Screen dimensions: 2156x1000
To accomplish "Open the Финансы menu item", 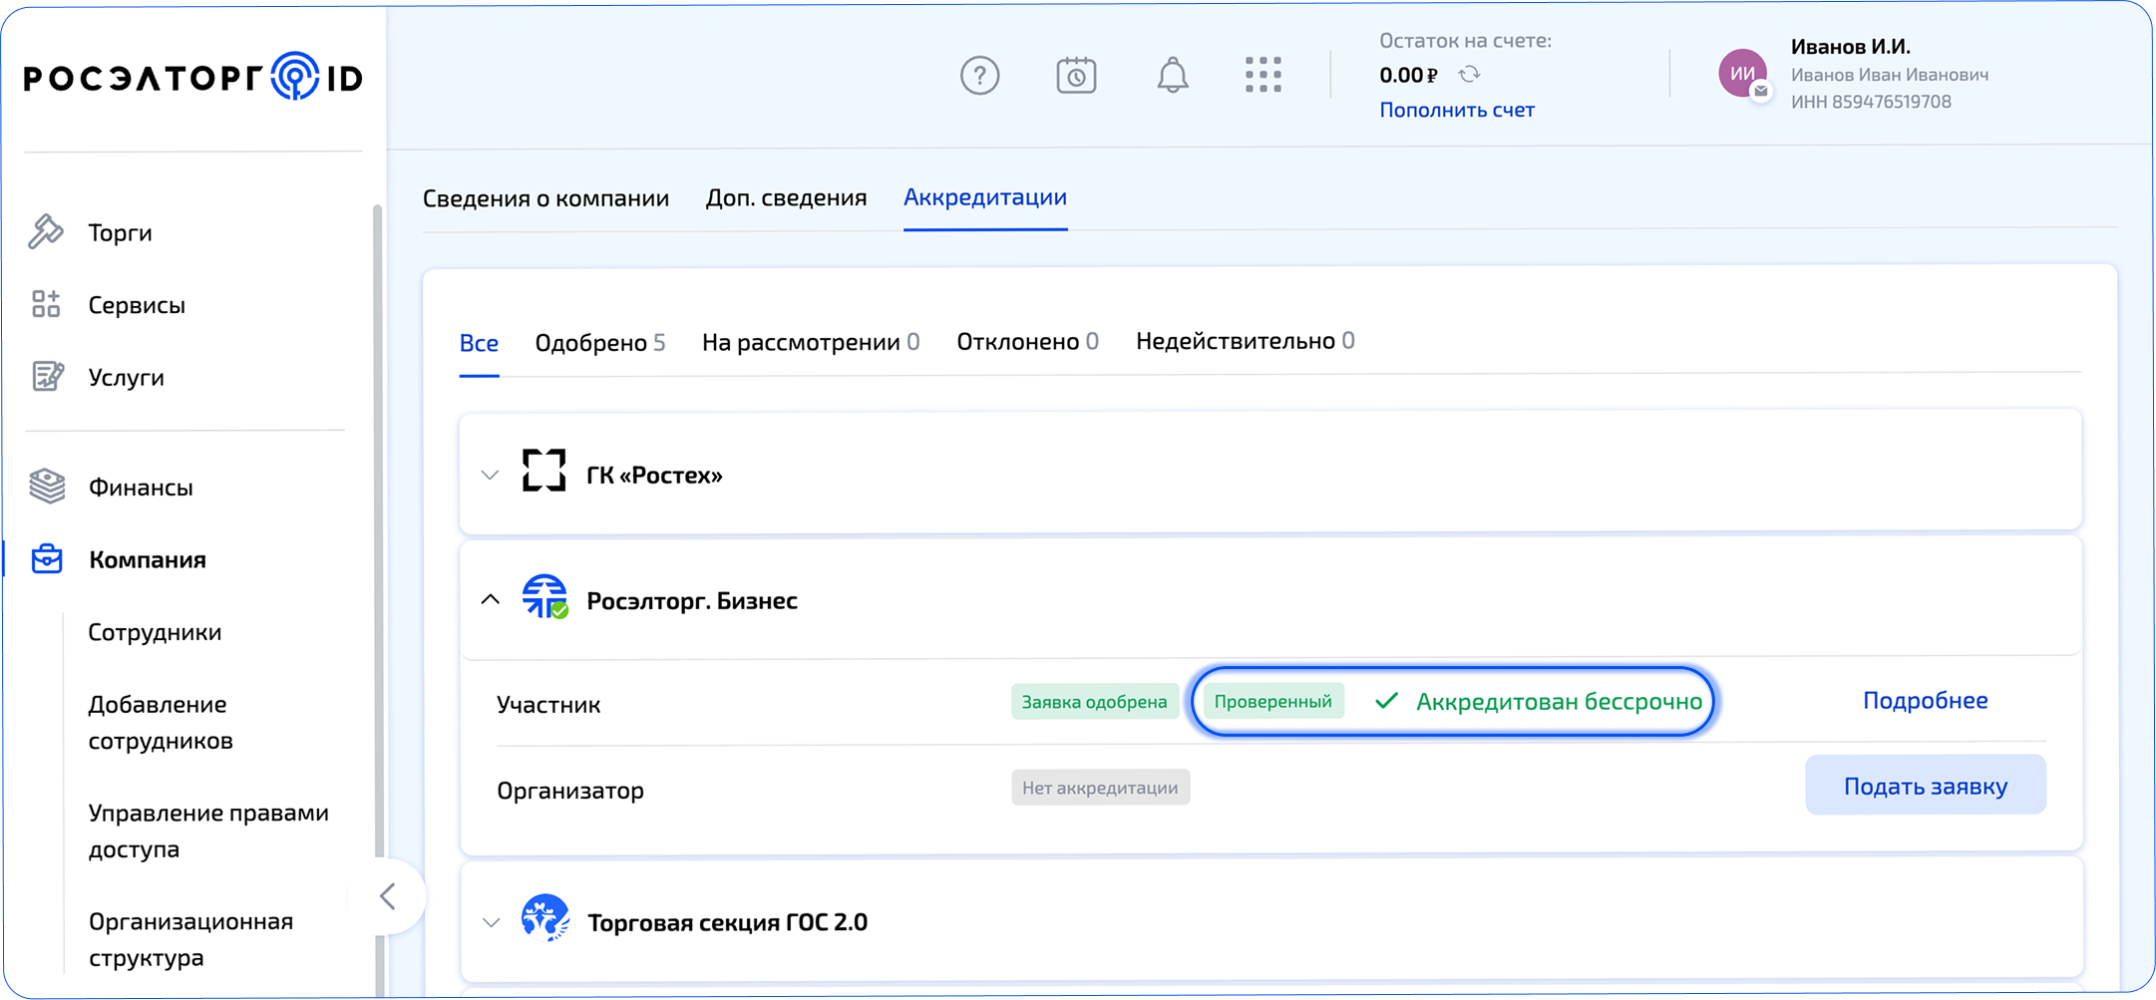I will [141, 488].
